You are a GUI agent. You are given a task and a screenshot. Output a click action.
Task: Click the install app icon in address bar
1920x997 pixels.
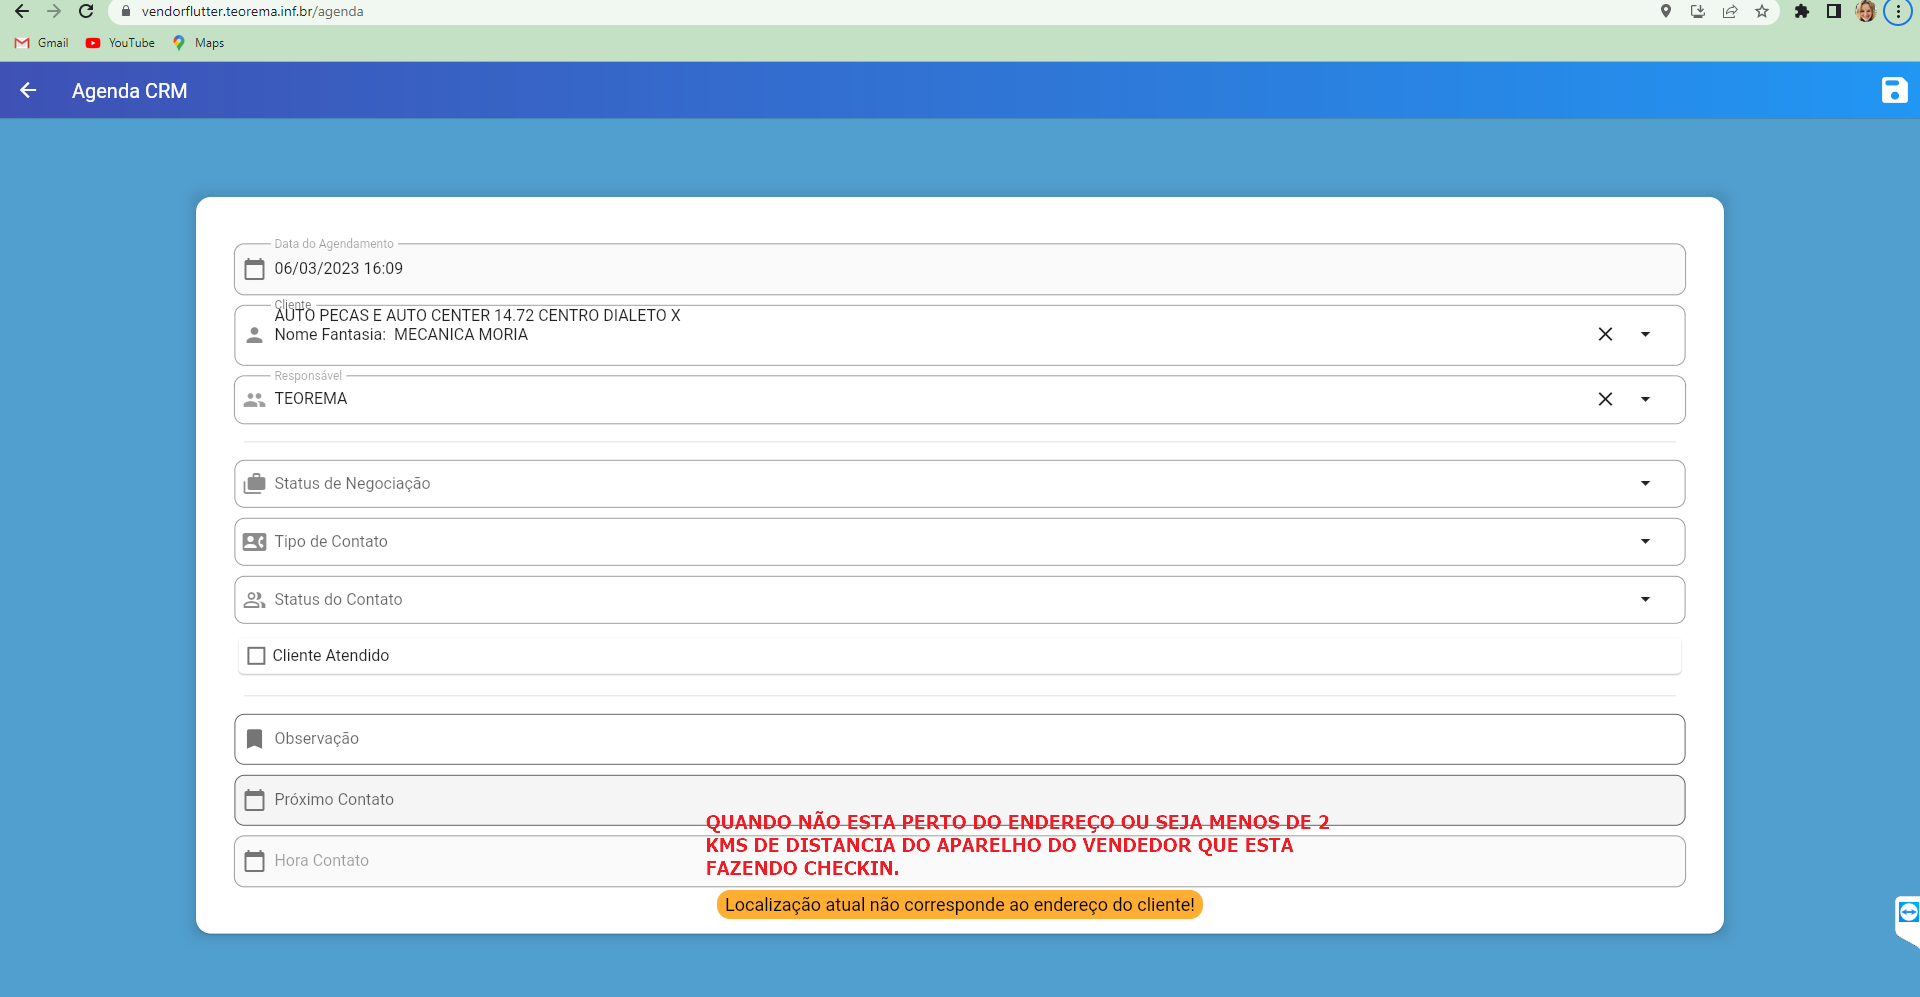pos(1698,11)
